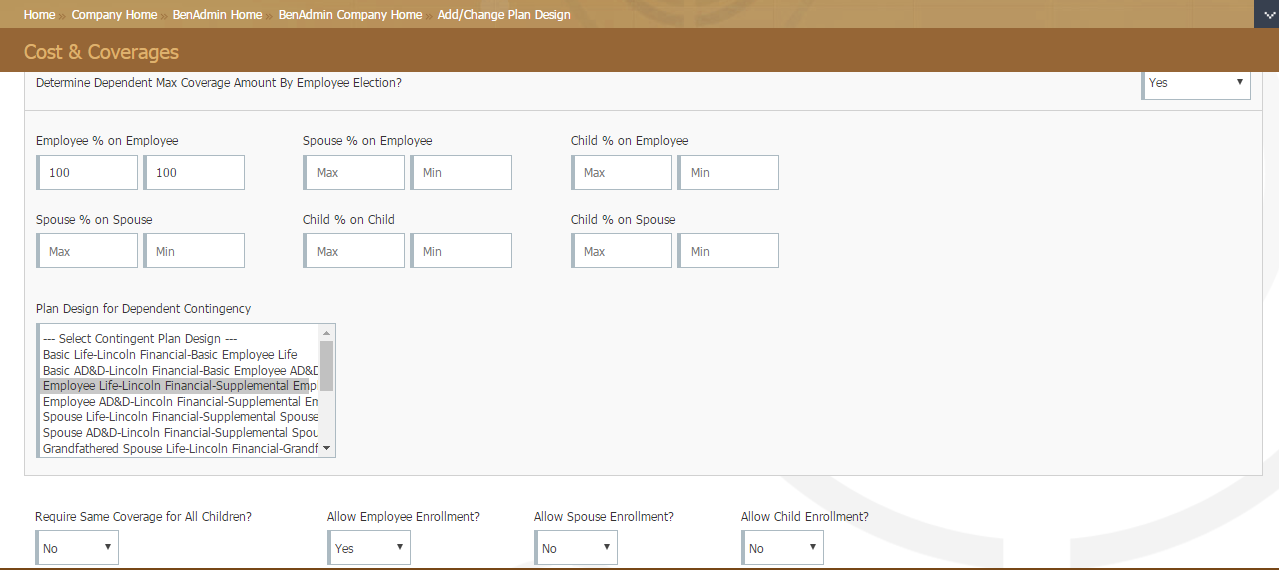Screen dimensions: 1279x570
Task: Click the listbox scroll up arrow
Action: (x=326, y=332)
